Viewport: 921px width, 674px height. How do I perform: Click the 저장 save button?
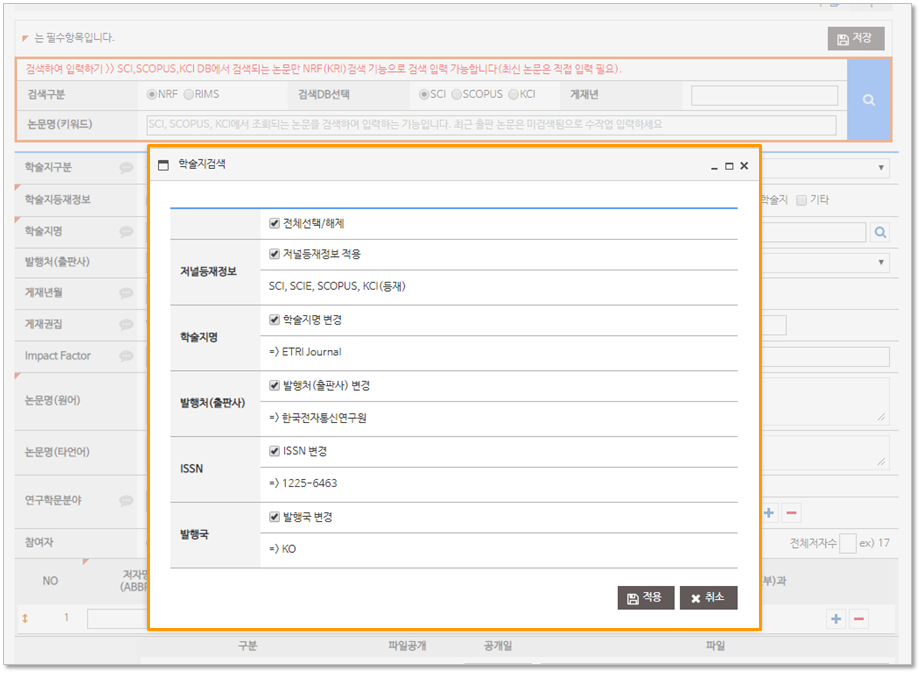[856, 39]
